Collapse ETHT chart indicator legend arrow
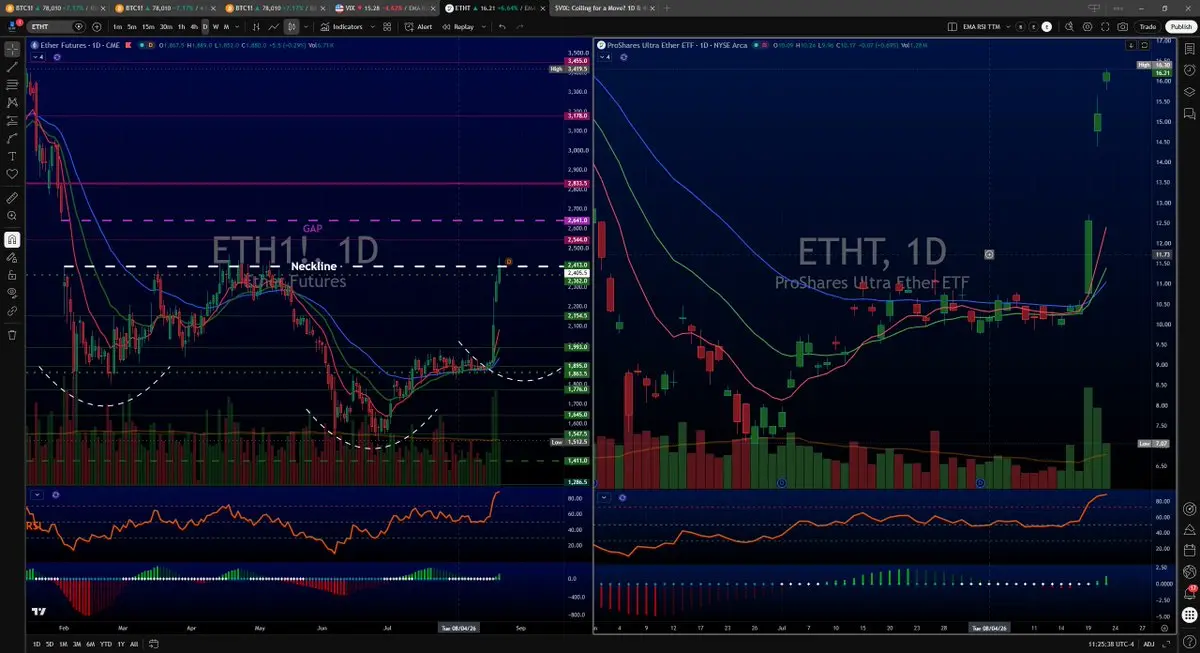1200x653 pixels. (603, 57)
